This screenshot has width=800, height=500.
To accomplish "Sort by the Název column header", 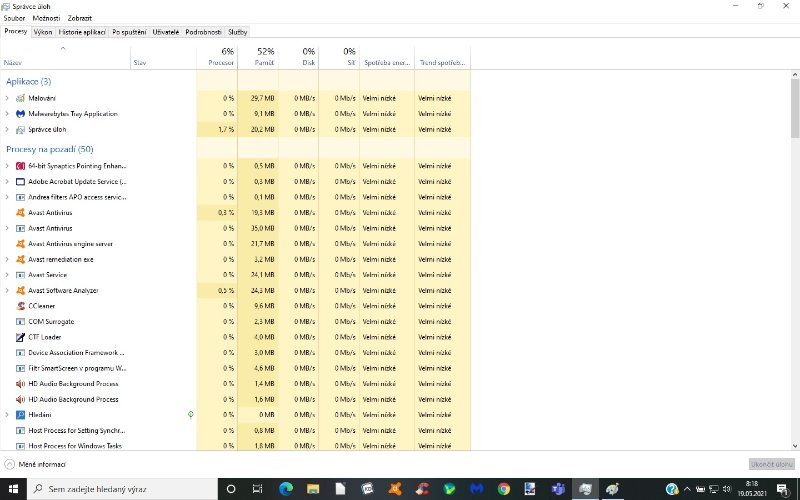I will tap(65, 57).
